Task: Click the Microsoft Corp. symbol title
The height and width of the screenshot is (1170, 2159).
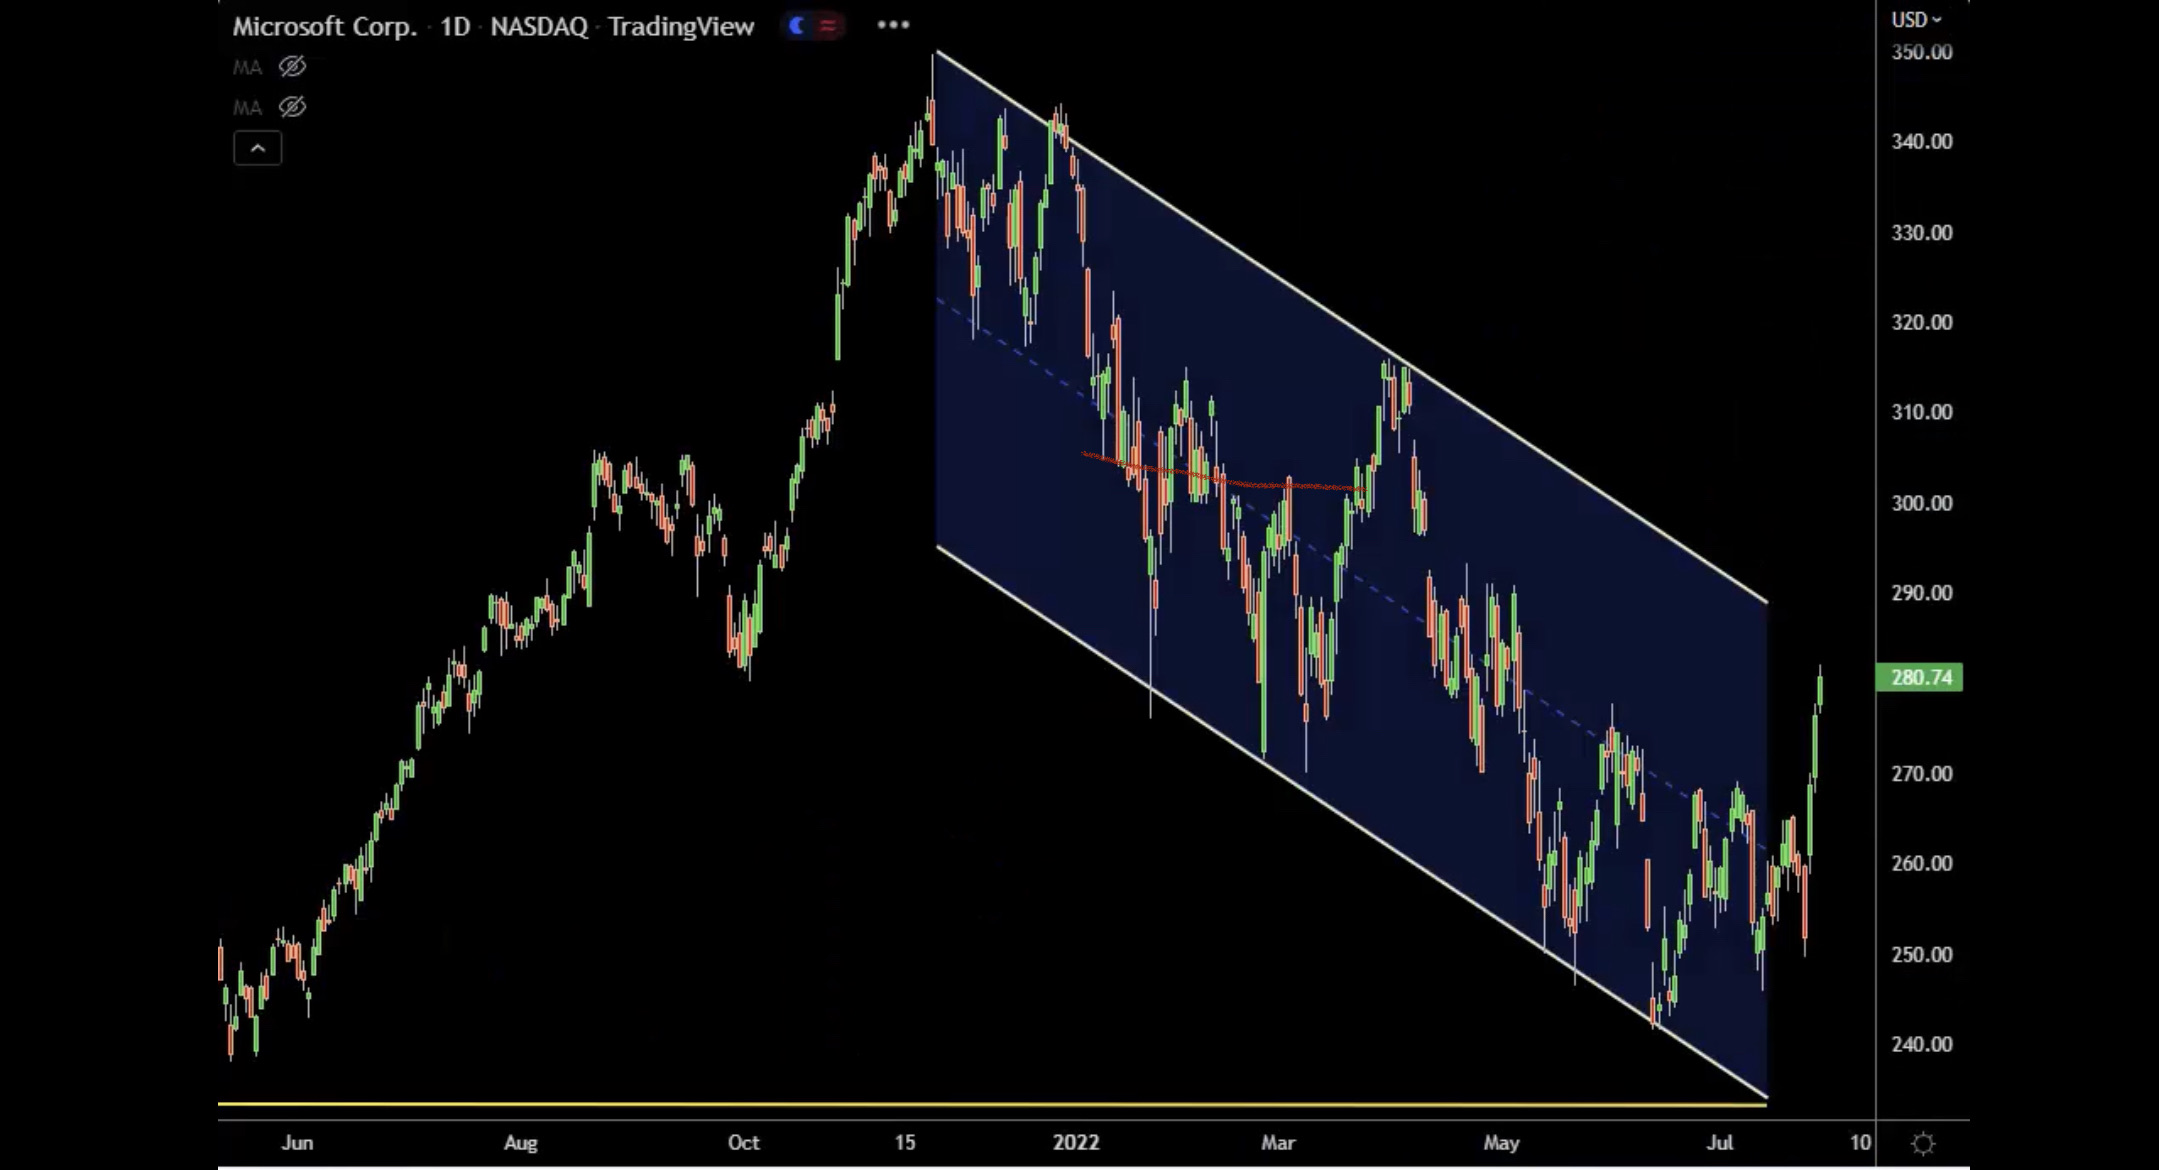Action: click(324, 26)
